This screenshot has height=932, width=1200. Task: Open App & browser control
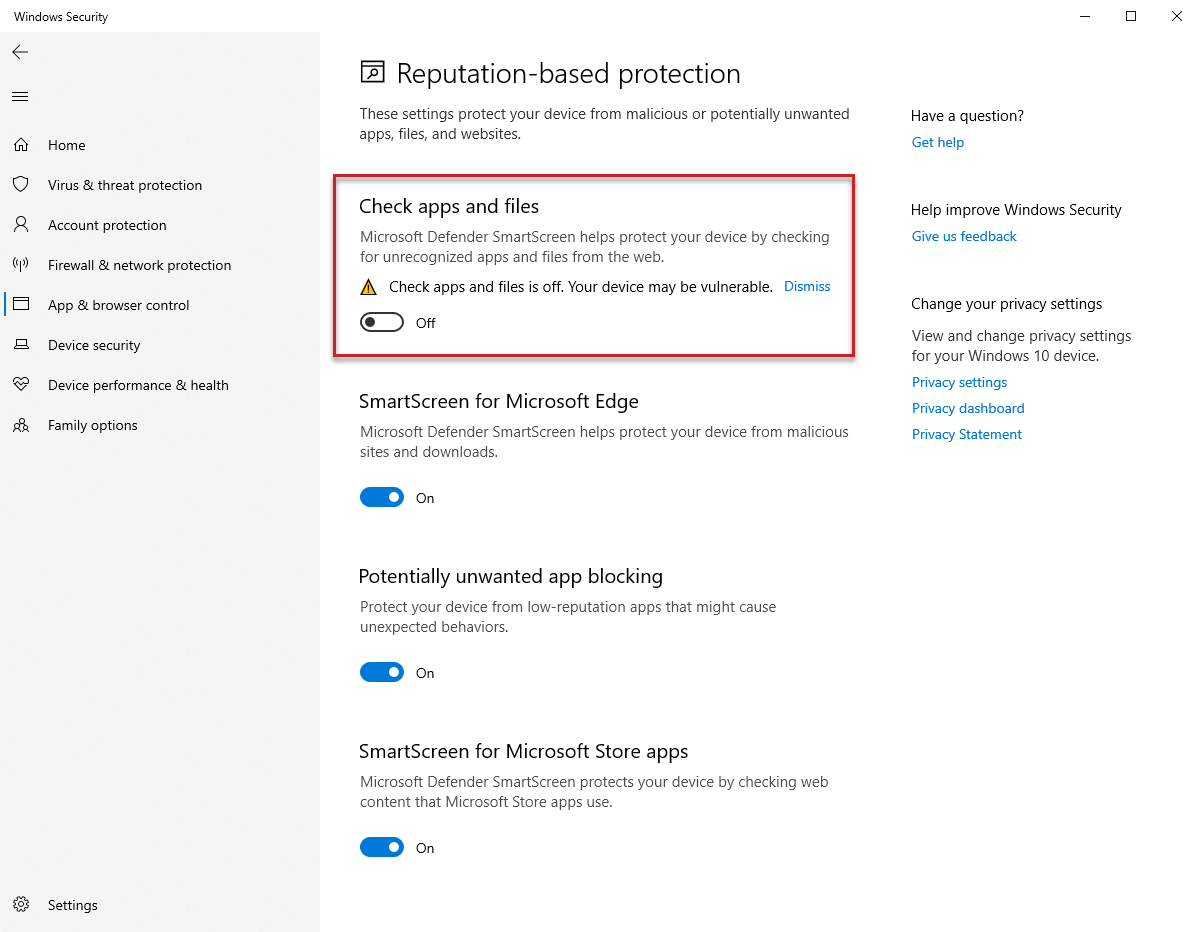[118, 305]
